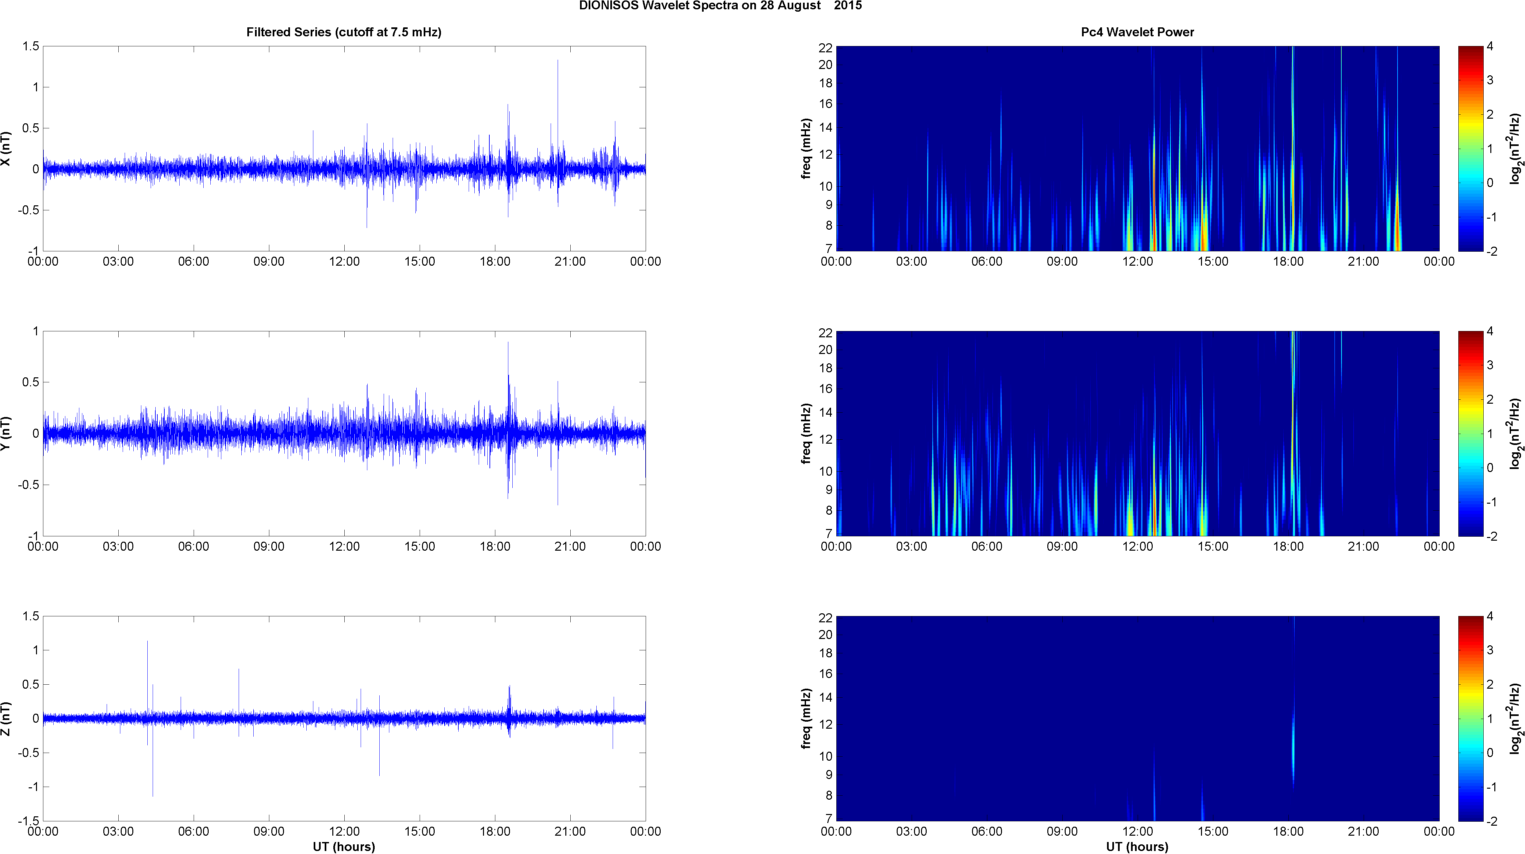Click the 10 mHz tick of the bottom spectrum

click(x=826, y=756)
